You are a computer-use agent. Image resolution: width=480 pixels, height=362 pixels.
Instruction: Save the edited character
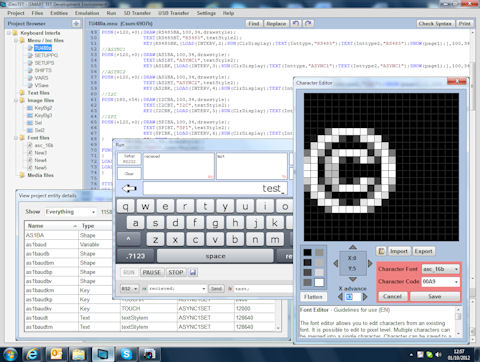coord(435,296)
